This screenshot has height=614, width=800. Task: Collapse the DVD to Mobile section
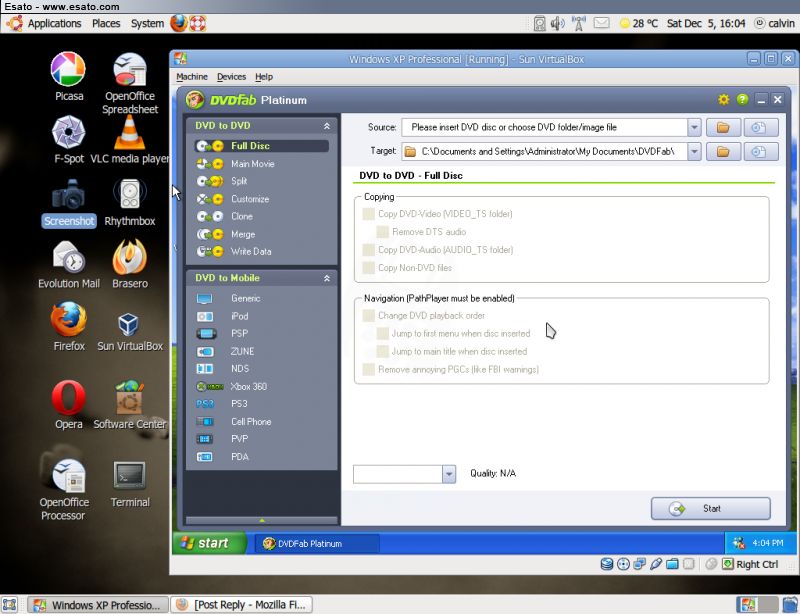327,278
